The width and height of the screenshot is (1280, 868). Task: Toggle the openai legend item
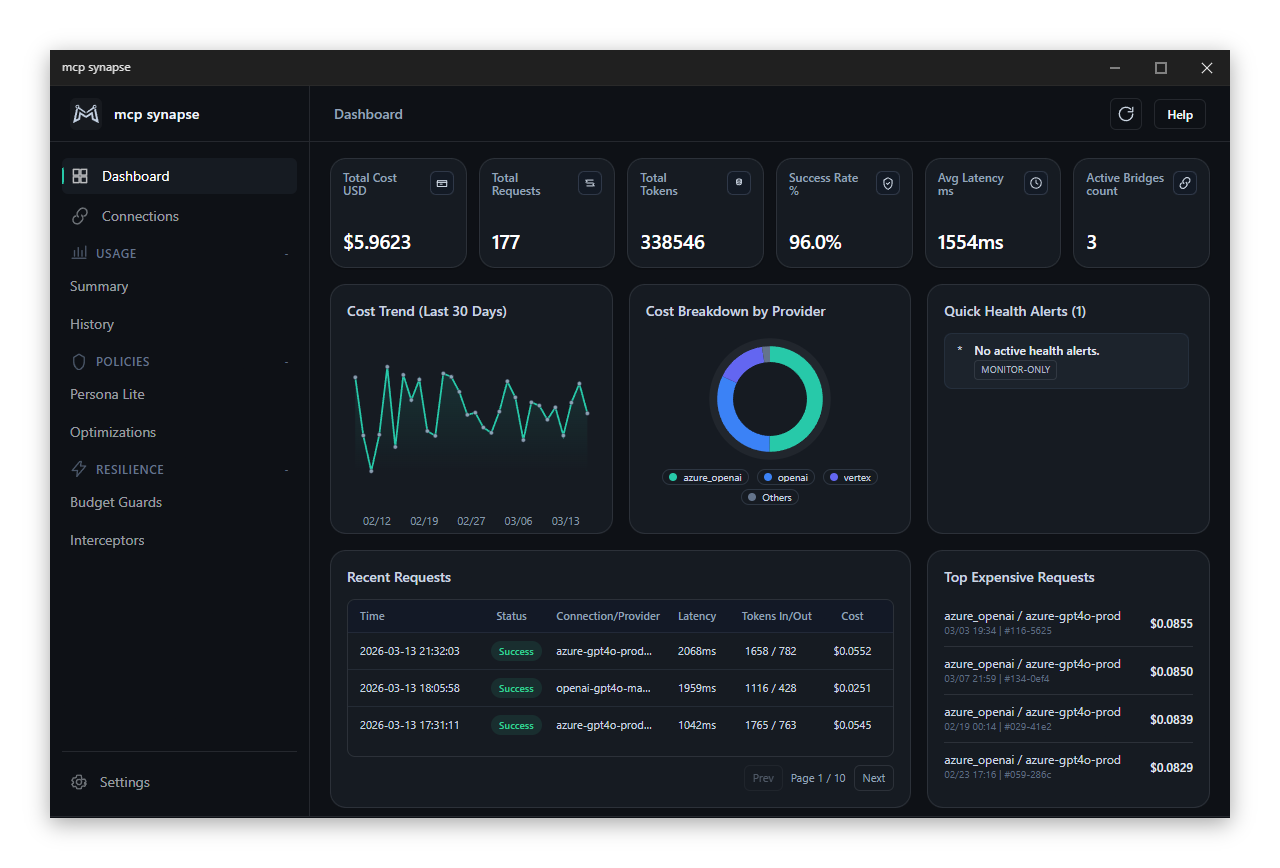point(785,477)
